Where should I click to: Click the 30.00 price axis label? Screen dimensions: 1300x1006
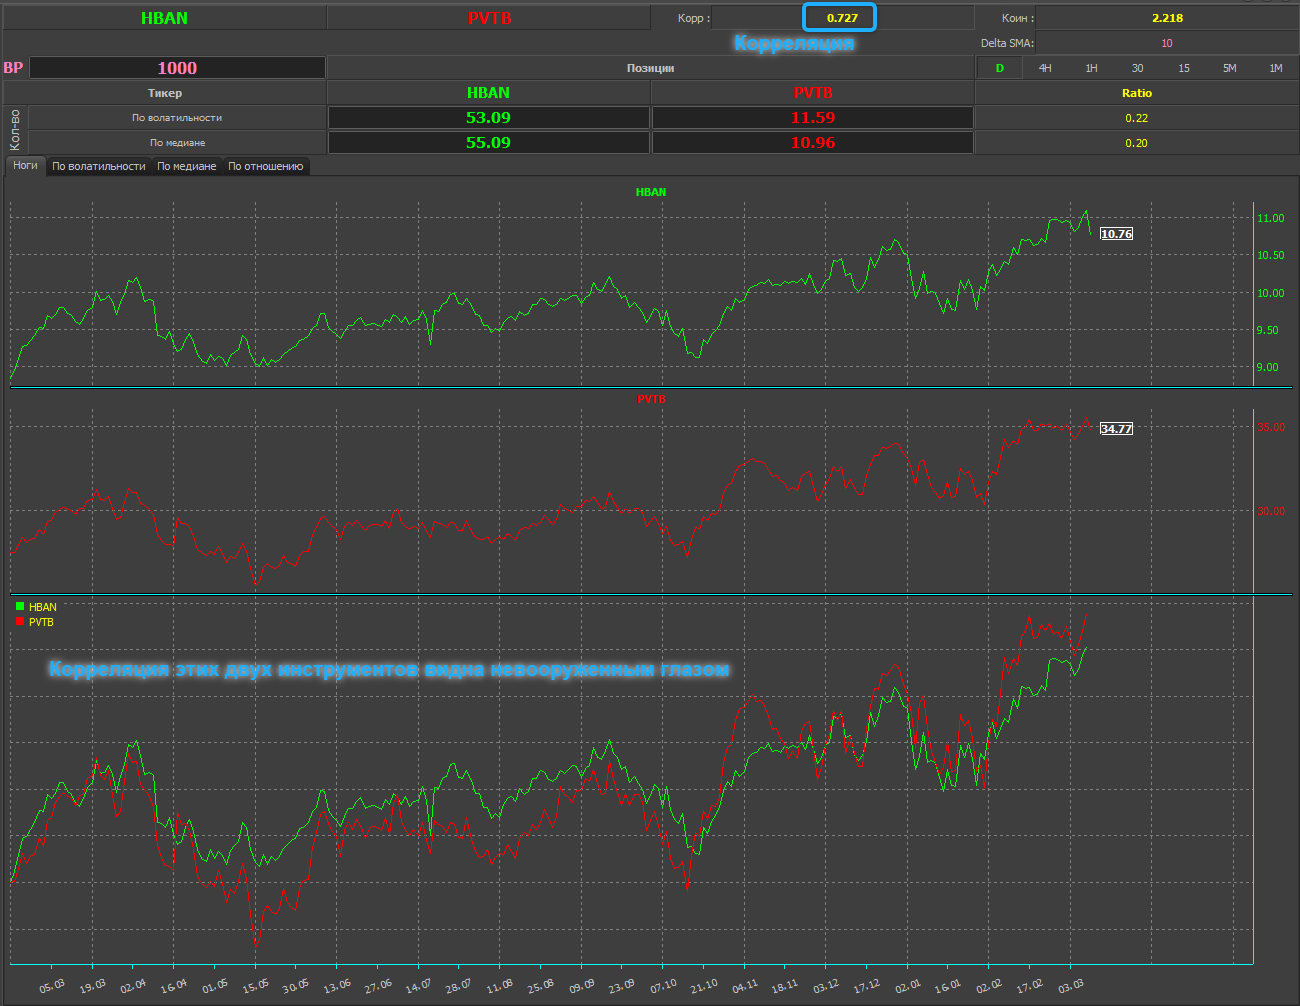pyautogui.click(x=1271, y=511)
